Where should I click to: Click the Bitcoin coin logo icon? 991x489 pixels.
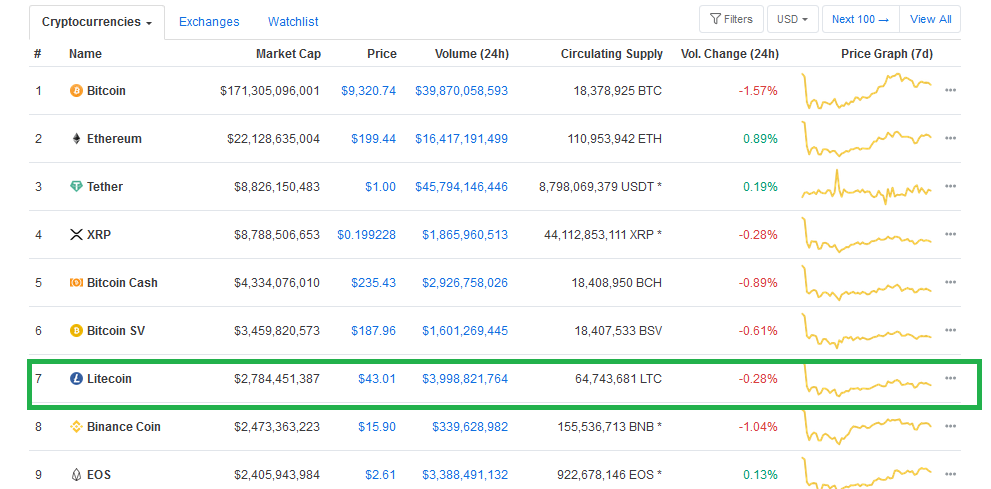pos(76,91)
